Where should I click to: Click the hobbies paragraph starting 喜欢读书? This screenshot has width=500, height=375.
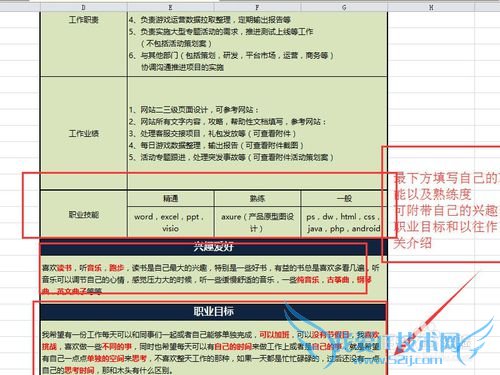click(211, 279)
